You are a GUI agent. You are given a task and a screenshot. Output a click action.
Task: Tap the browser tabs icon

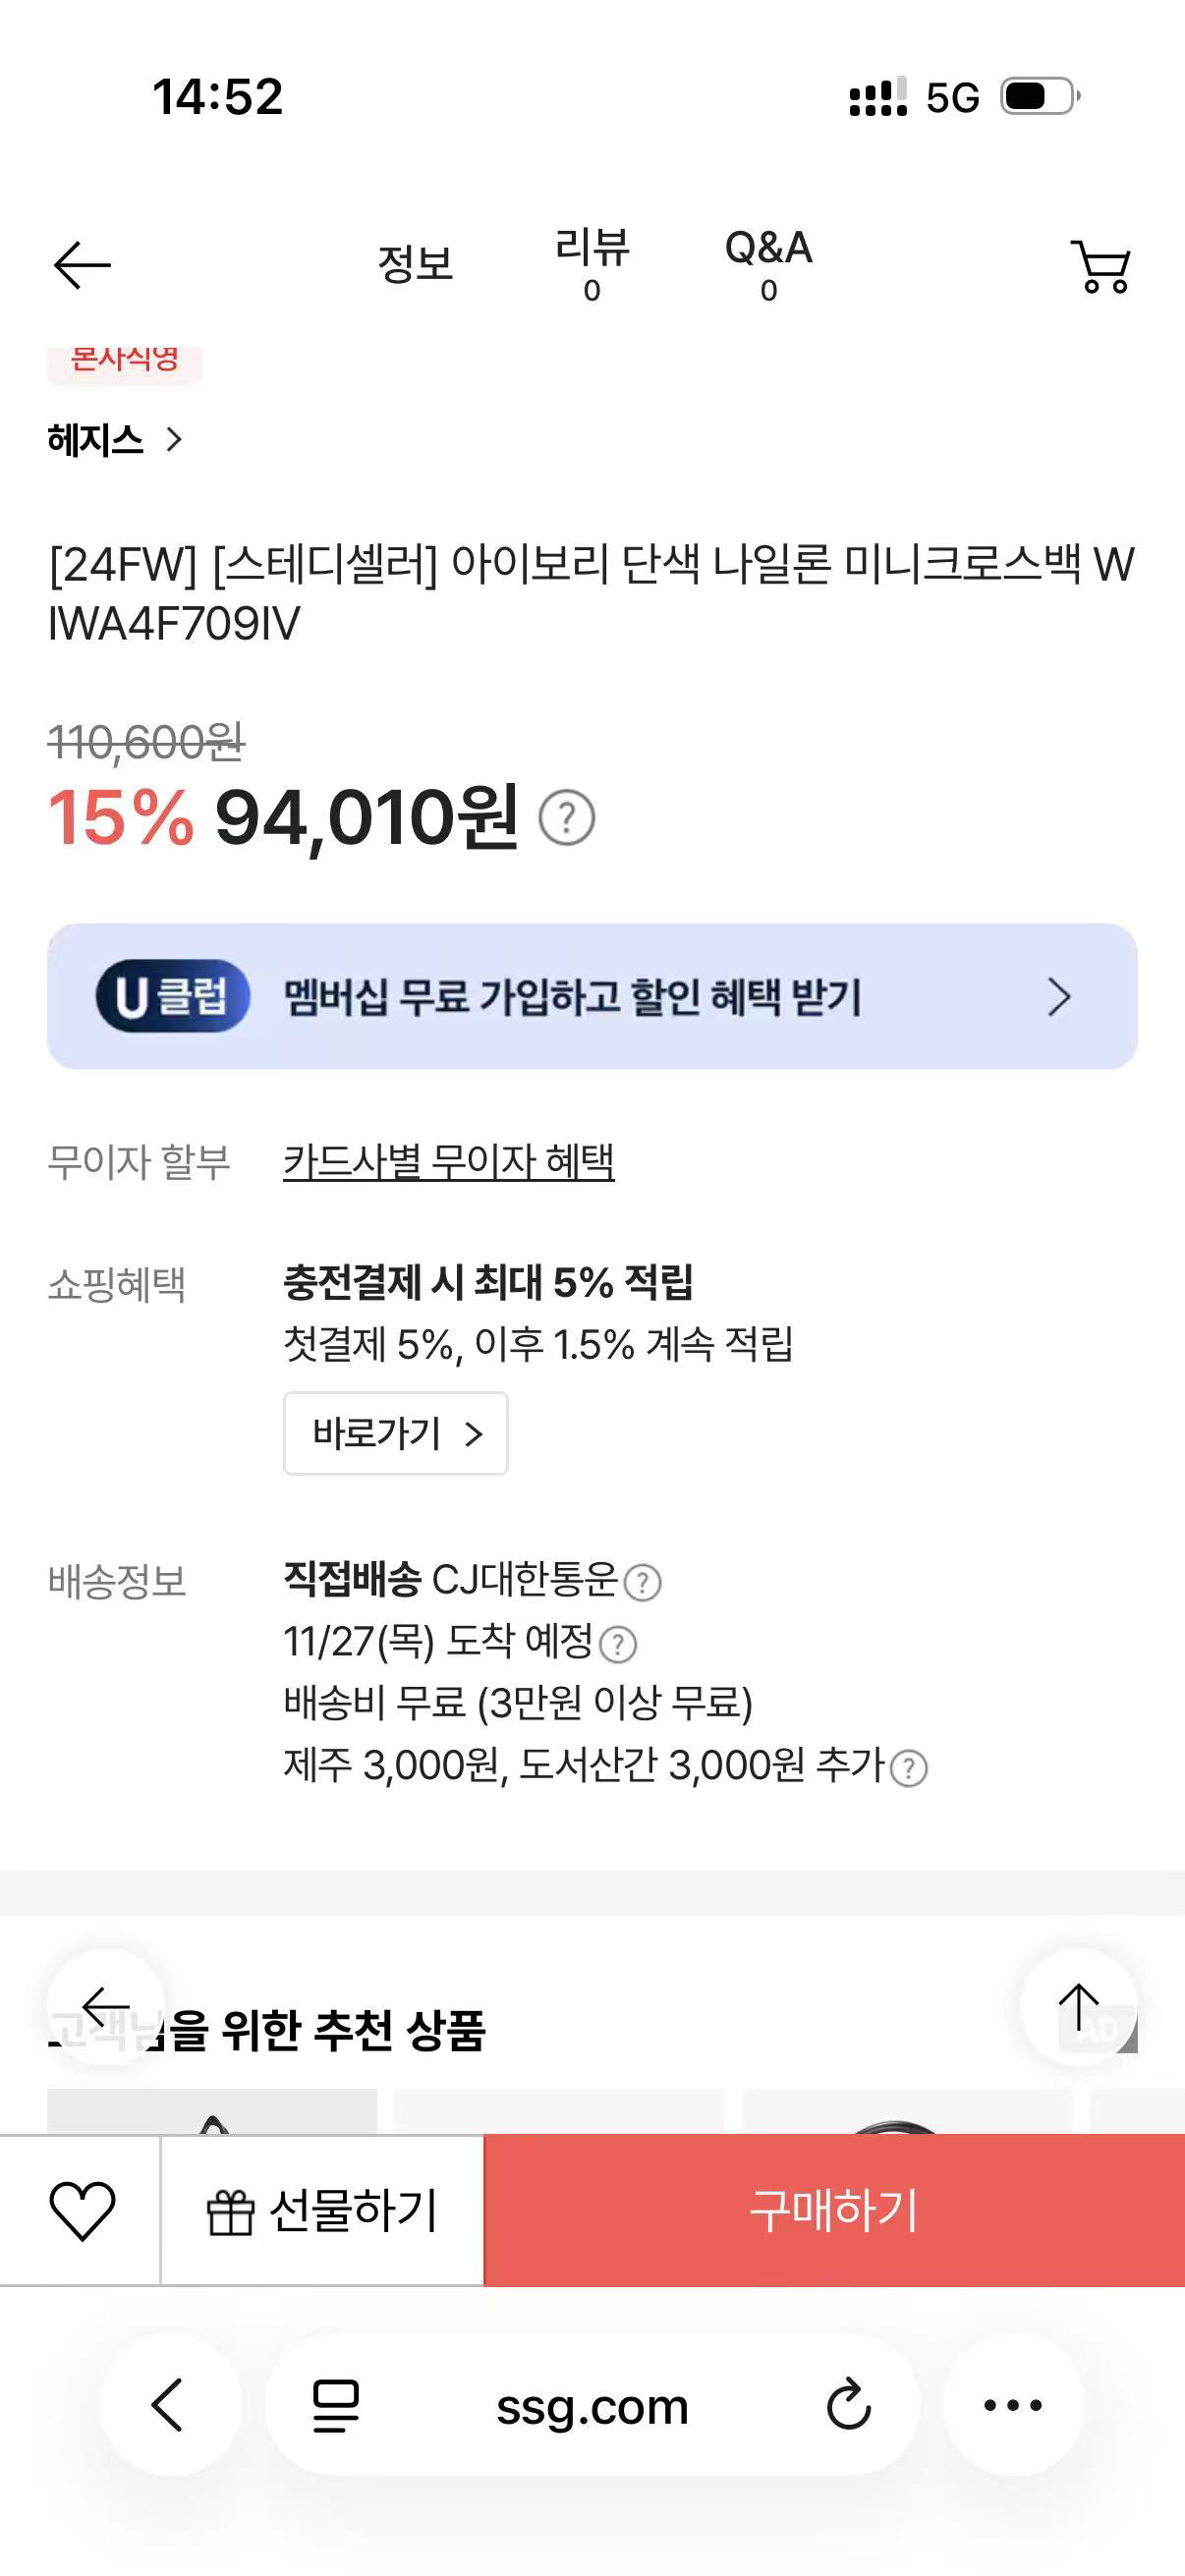(x=336, y=2405)
